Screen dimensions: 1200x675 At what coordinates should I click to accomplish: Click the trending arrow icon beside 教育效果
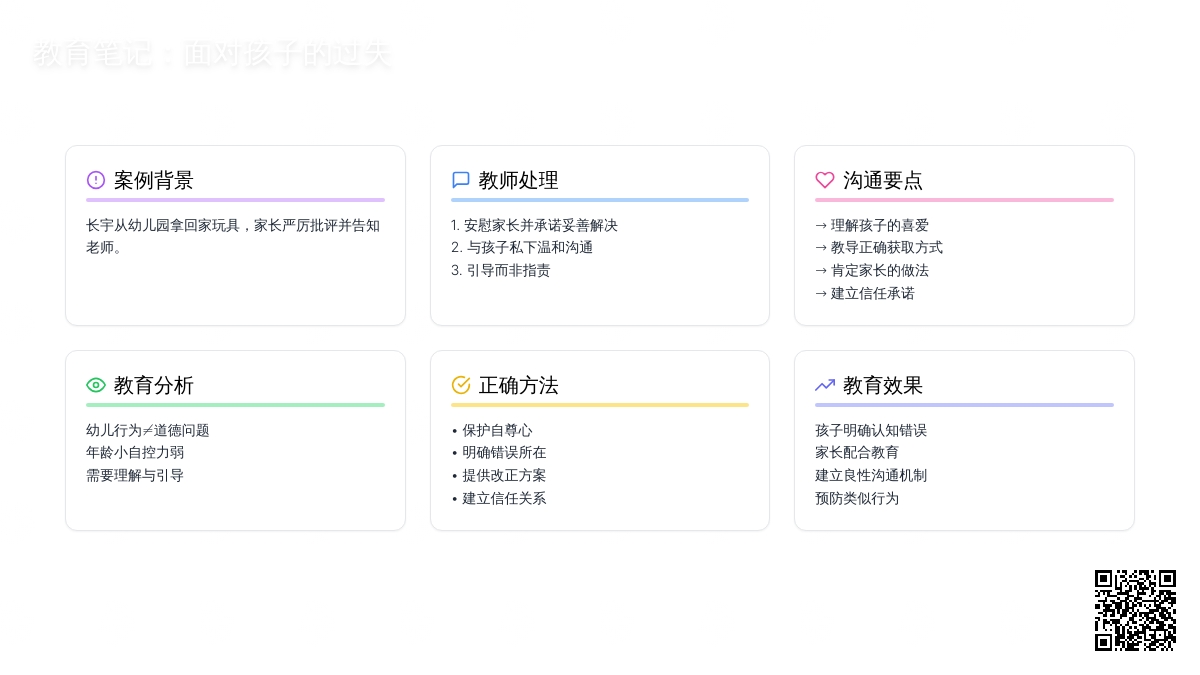click(x=825, y=385)
